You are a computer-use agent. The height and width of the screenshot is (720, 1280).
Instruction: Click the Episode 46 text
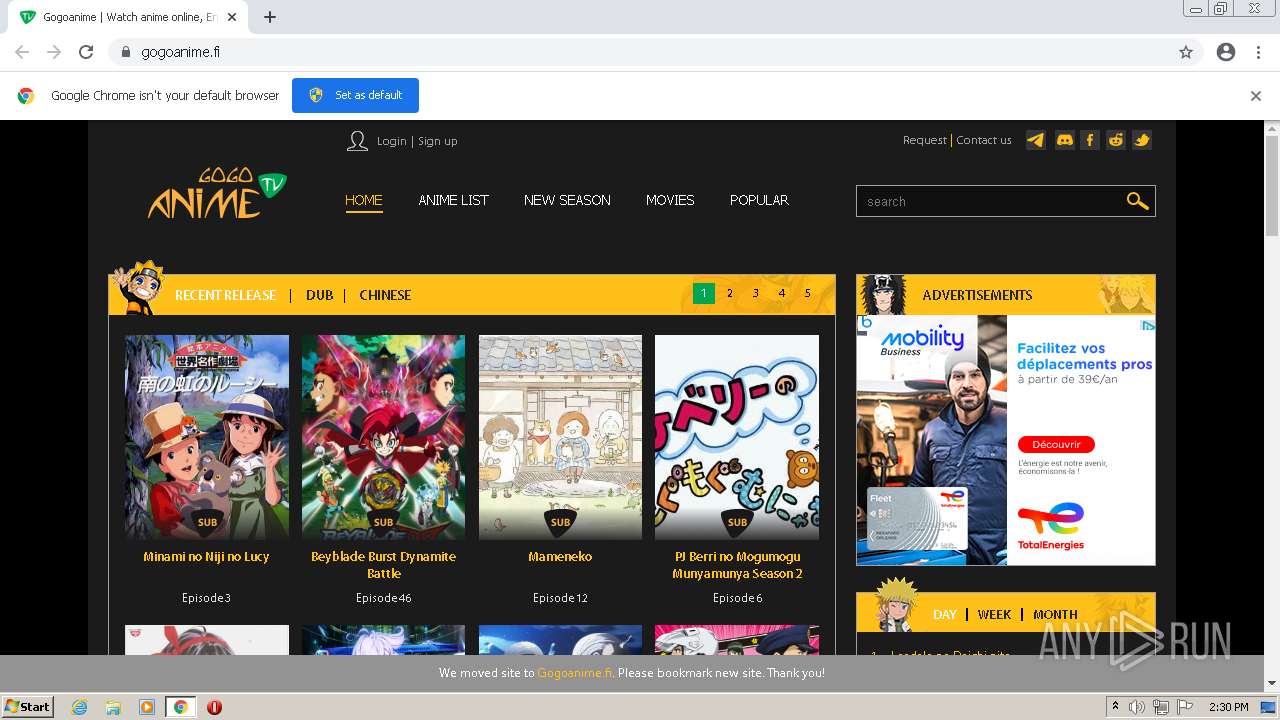coord(384,598)
